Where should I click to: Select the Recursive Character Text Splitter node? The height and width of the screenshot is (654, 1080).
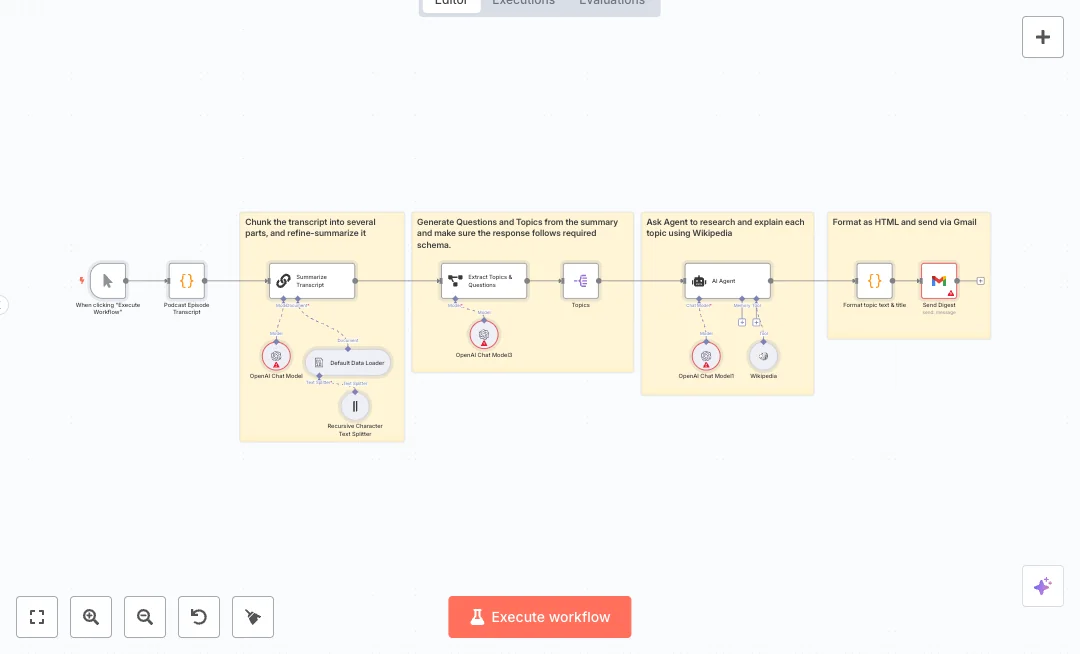click(355, 406)
